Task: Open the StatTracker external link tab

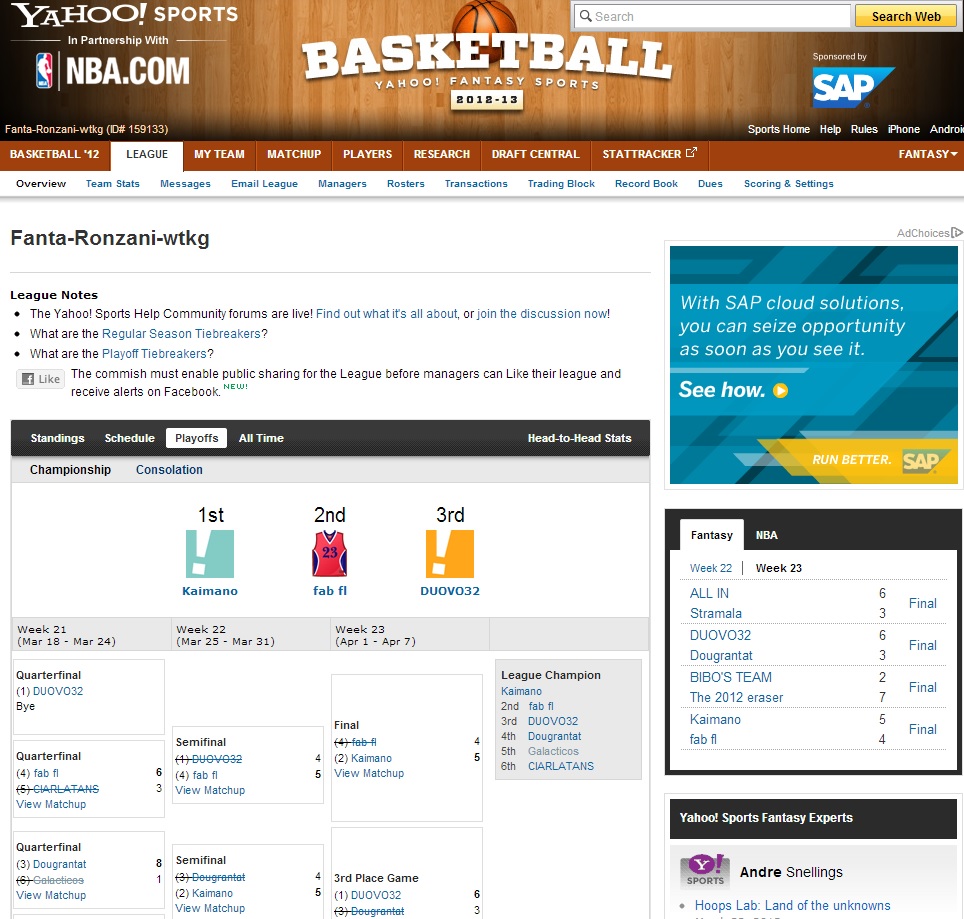Action: pos(649,154)
